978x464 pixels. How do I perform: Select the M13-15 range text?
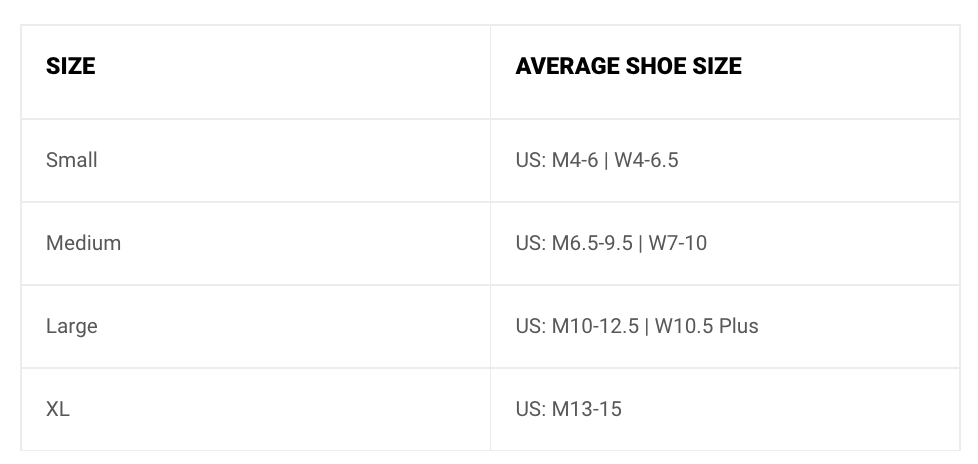tap(586, 409)
